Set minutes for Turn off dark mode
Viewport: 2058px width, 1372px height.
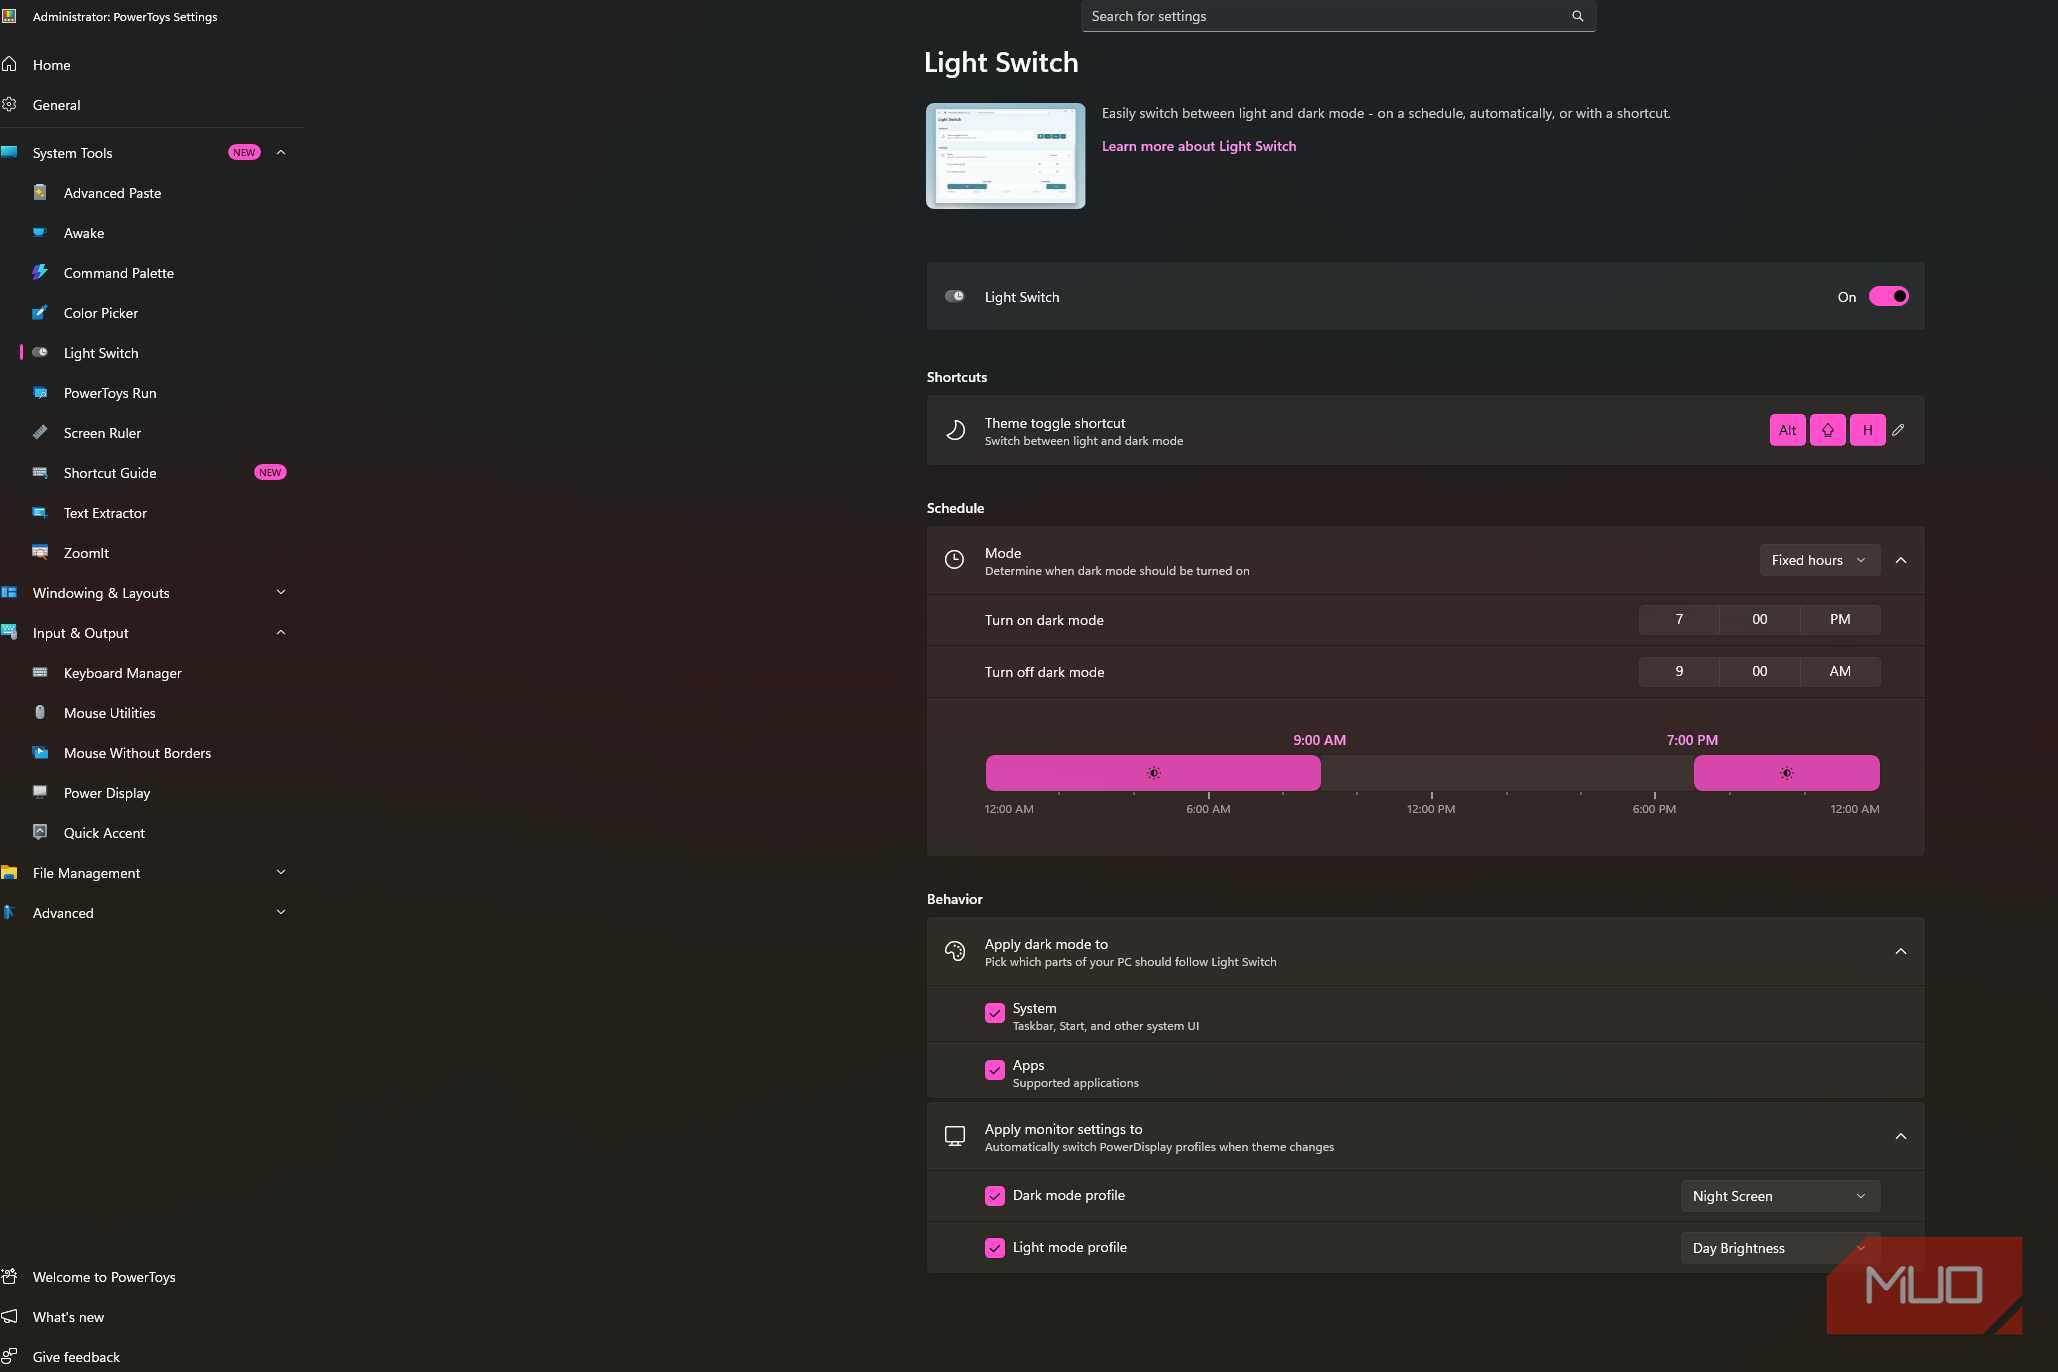pyautogui.click(x=1760, y=671)
